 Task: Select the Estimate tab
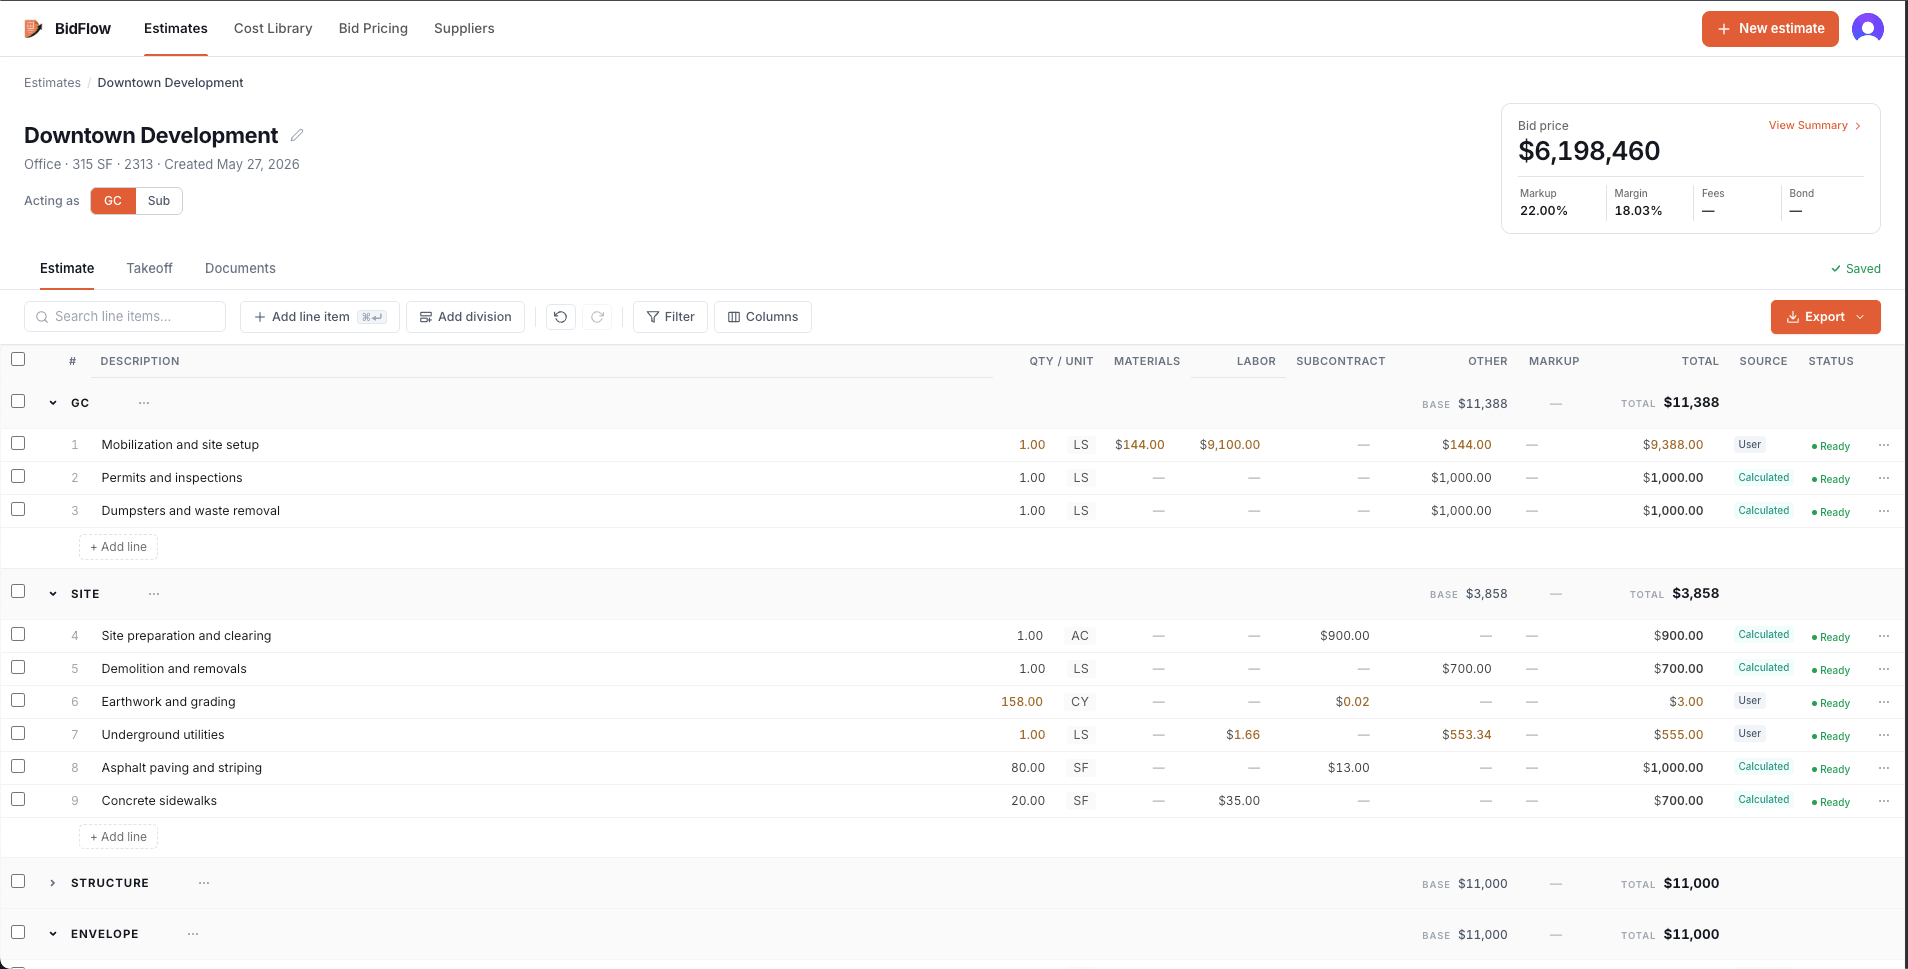click(x=67, y=268)
